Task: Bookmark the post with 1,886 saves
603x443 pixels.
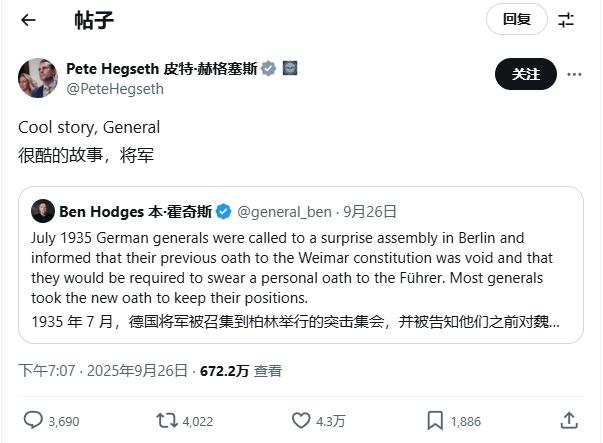Action: [x=435, y=421]
